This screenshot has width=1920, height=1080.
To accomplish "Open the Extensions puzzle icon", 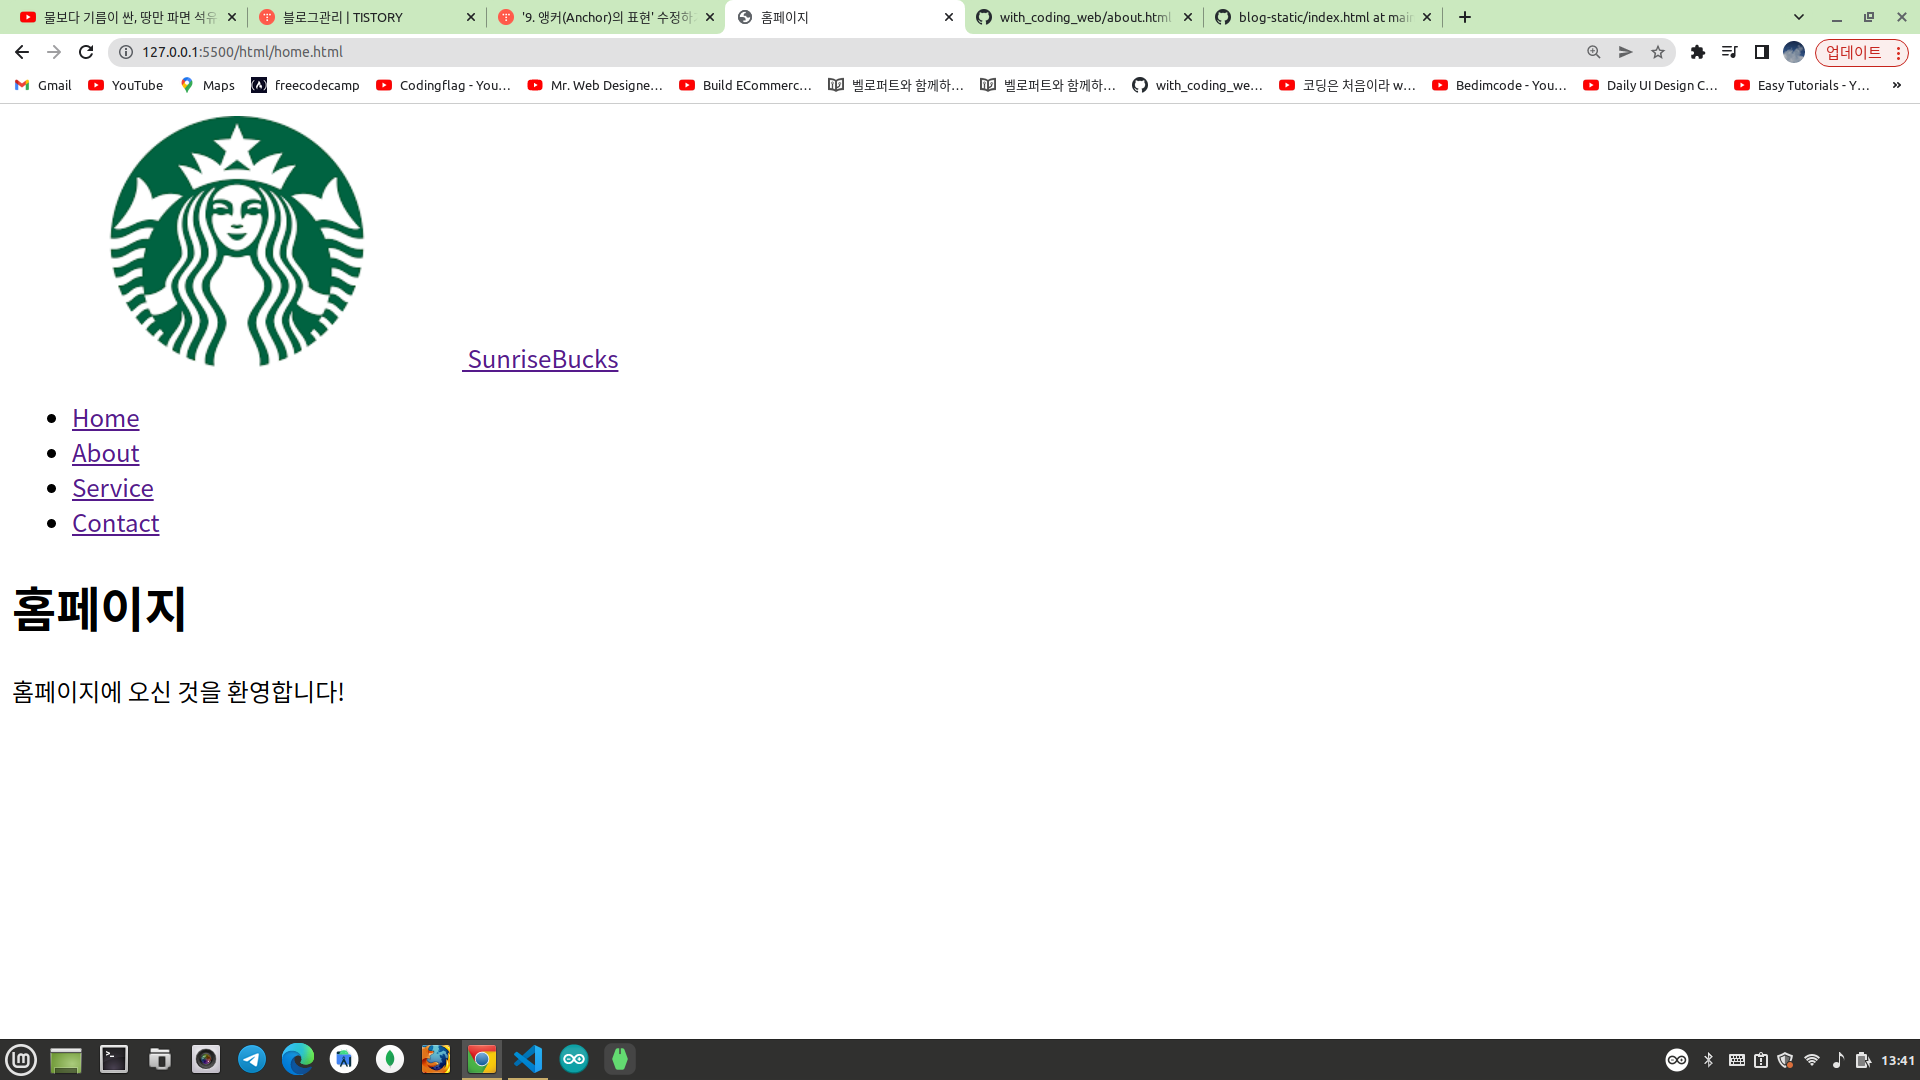I will (x=1698, y=52).
